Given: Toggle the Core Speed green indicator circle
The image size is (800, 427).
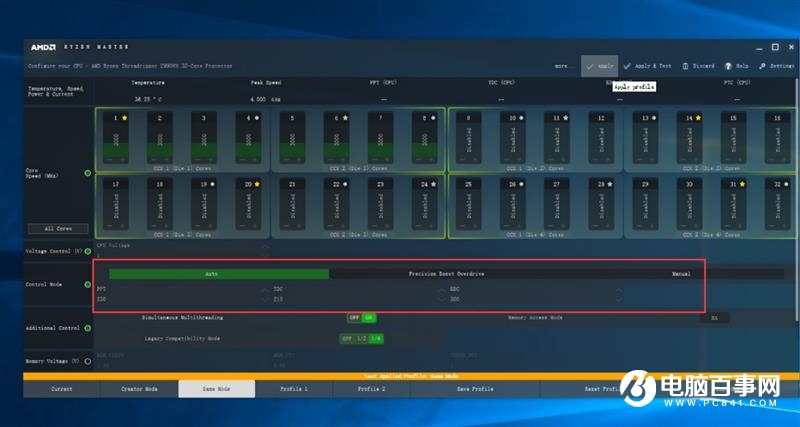Looking at the screenshot, I should click(88, 173).
